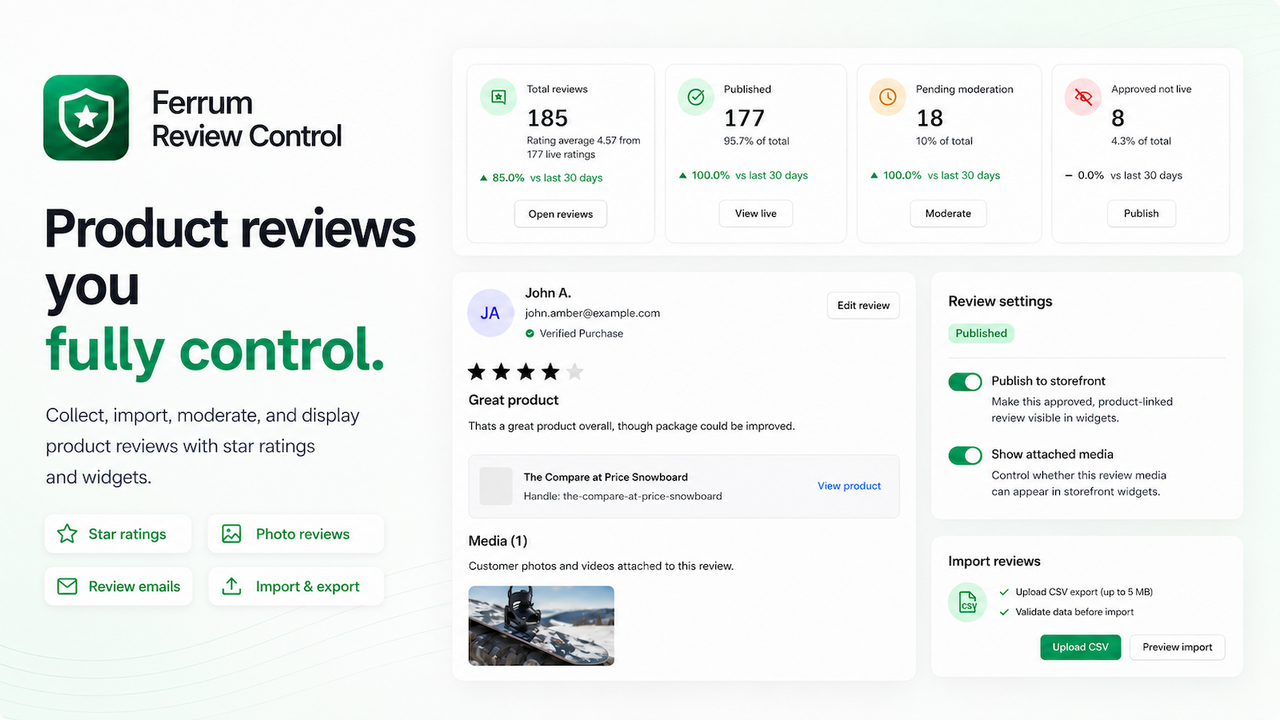Image resolution: width=1280 pixels, height=720 pixels.
Task: Toggle the Show attached media switch
Action: pyautogui.click(x=965, y=455)
